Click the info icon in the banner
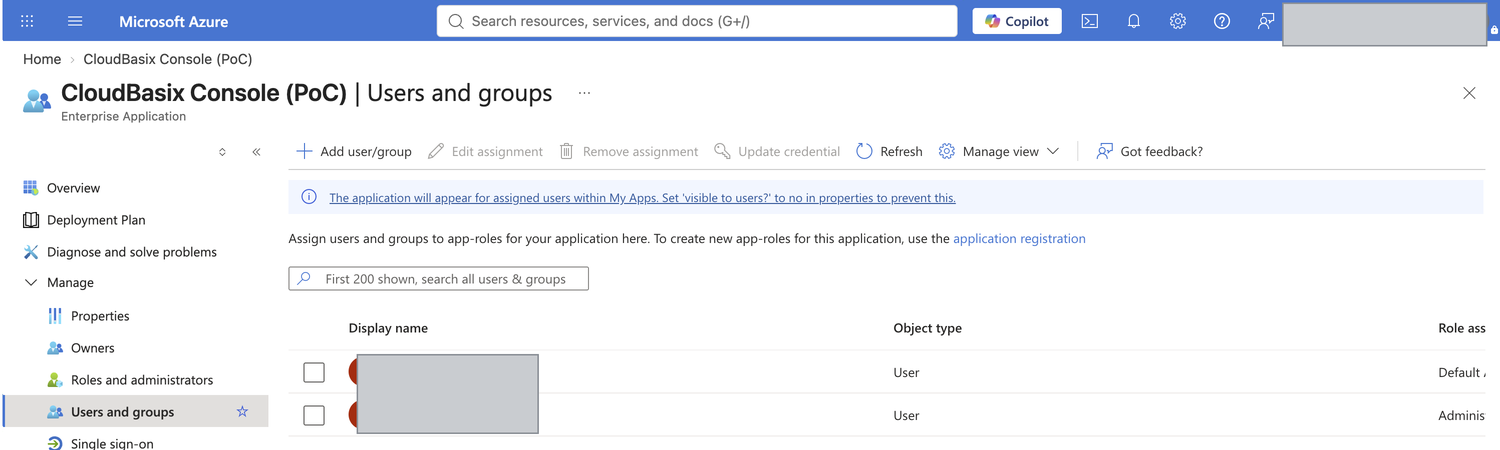 point(309,197)
